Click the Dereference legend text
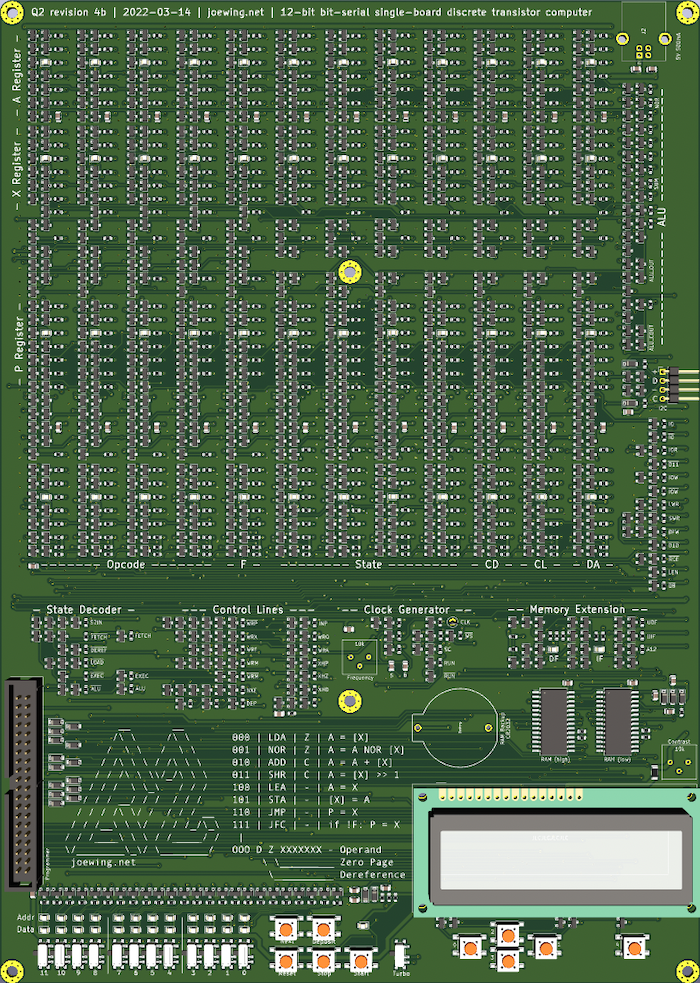 coord(372,875)
